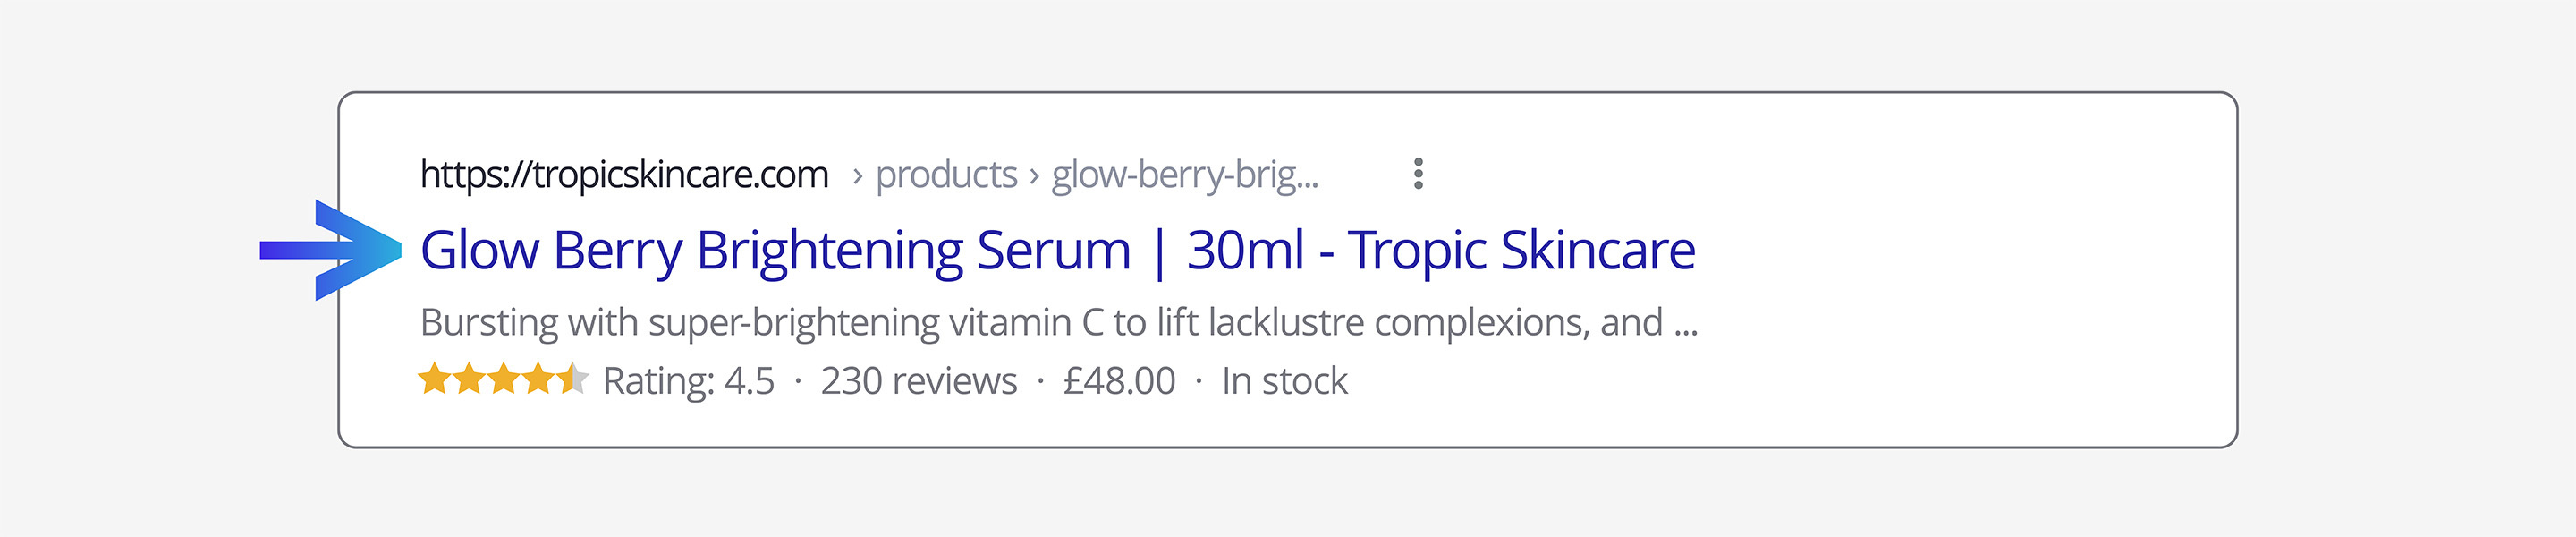
Task: Click the half-filled fifth rating star
Action: click(x=572, y=380)
